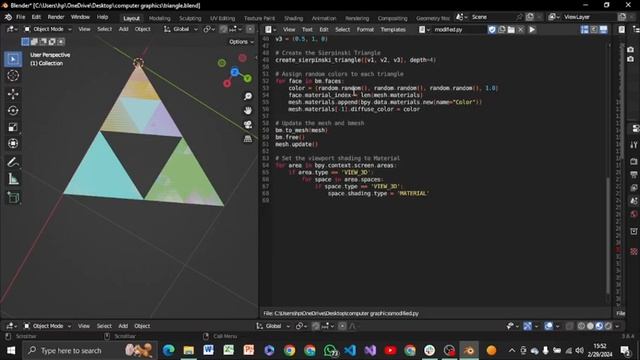The height and width of the screenshot is (360, 640).
Task: Click the Scene name field
Action: [493, 17]
